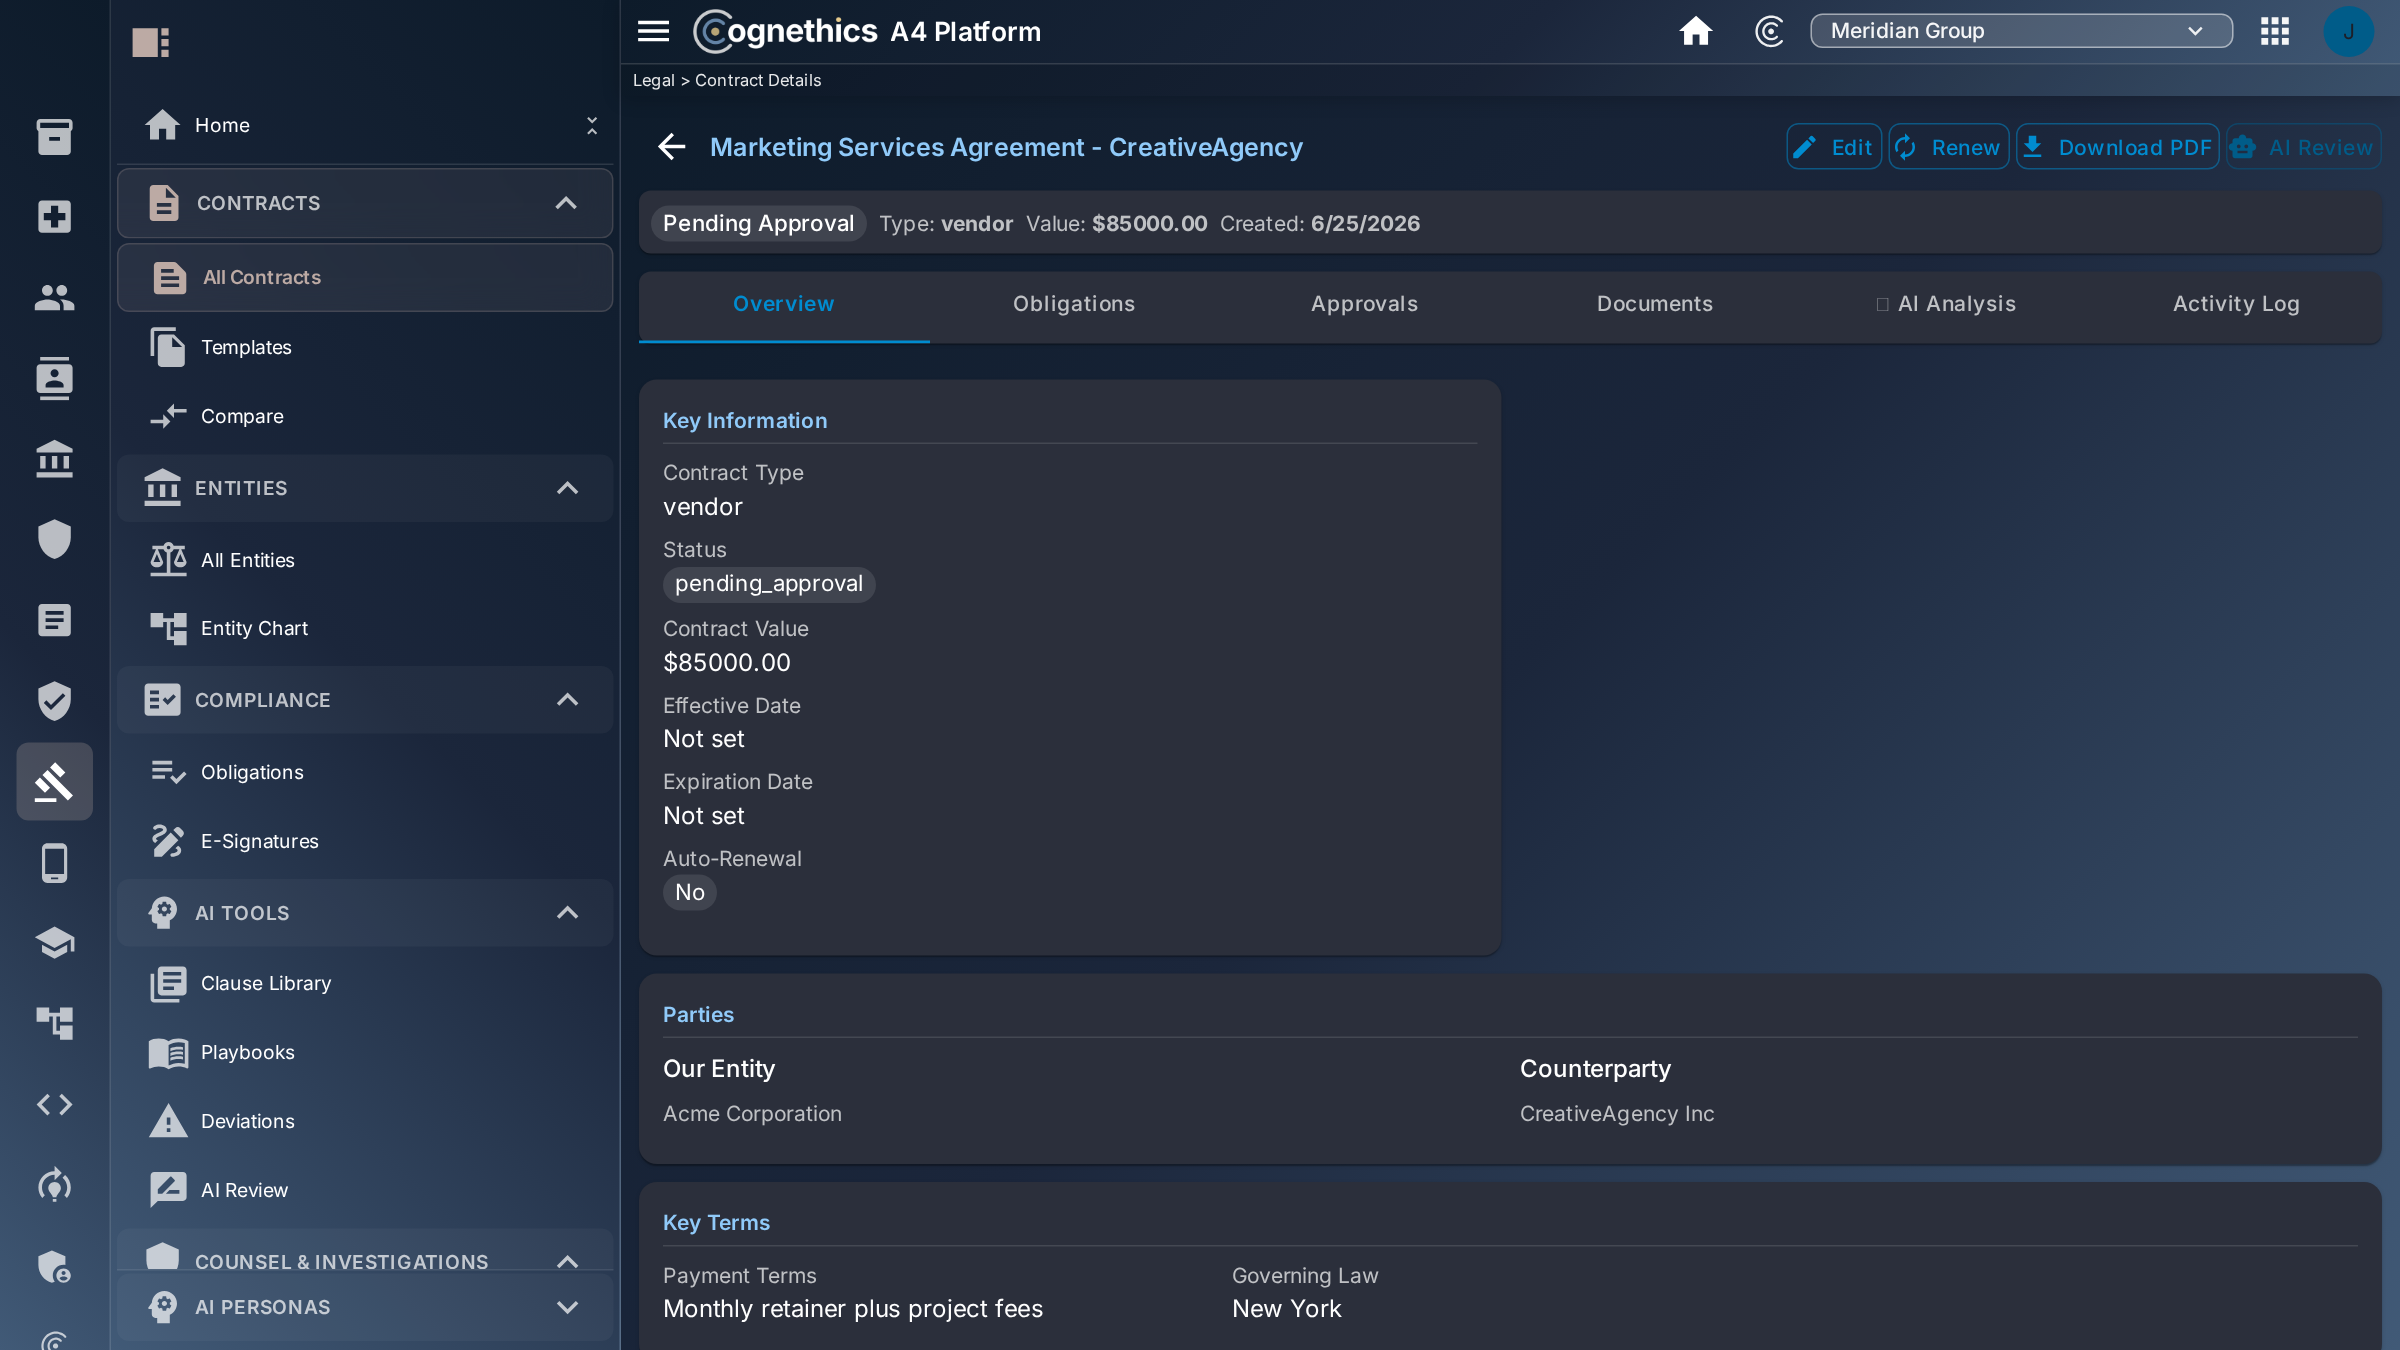The height and width of the screenshot is (1350, 2400).
Task: Click the Cognethics circle icon in header
Action: click(1769, 31)
